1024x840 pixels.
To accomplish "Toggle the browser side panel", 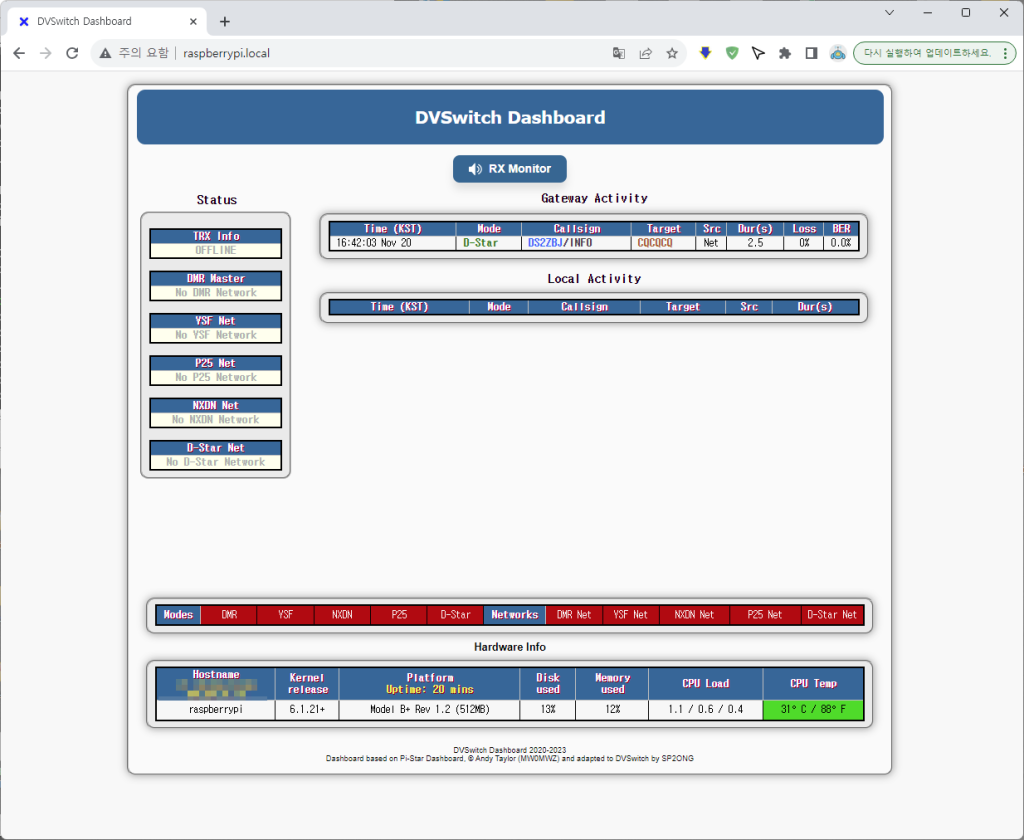I will tap(811, 53).
